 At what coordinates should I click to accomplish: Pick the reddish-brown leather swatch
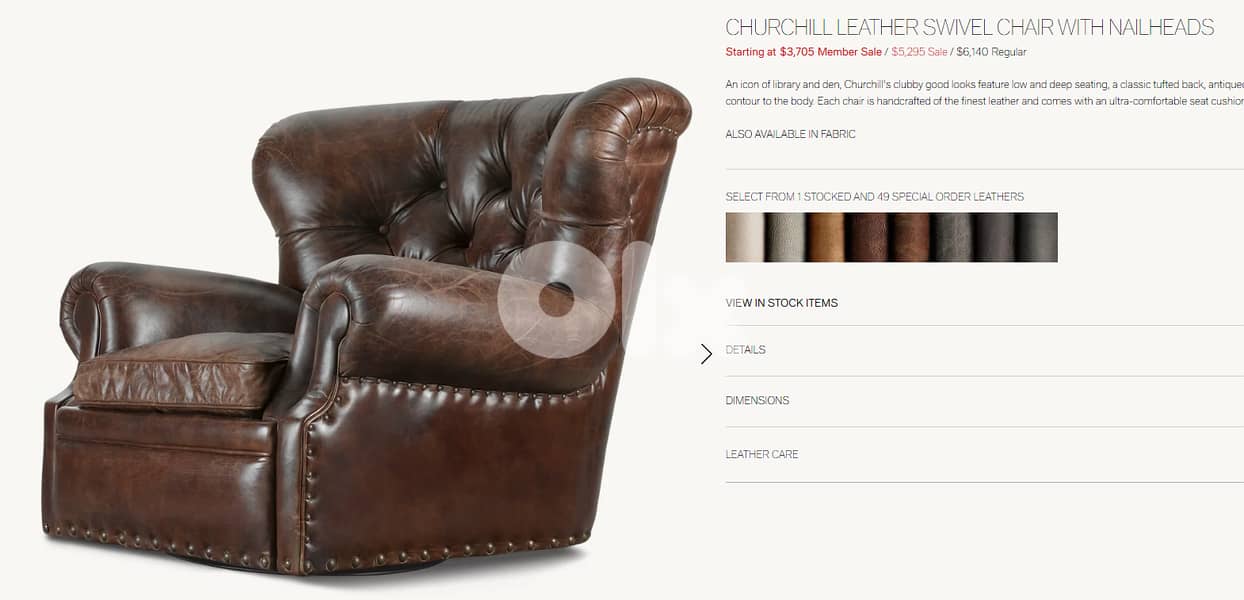pyautogui.click(x=911, y=237)
